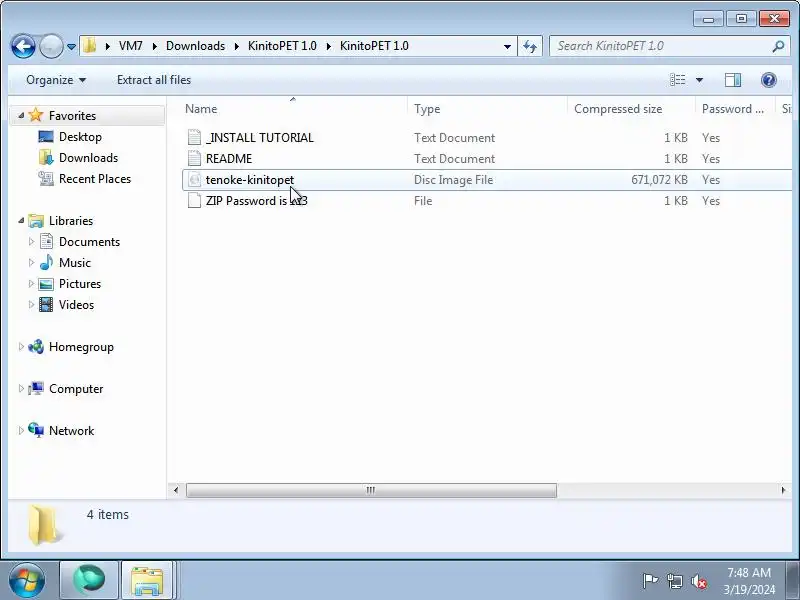Screen dimensions: 800x600
Task: Click the Homegroup icon
Action: (x=36, y=346)
